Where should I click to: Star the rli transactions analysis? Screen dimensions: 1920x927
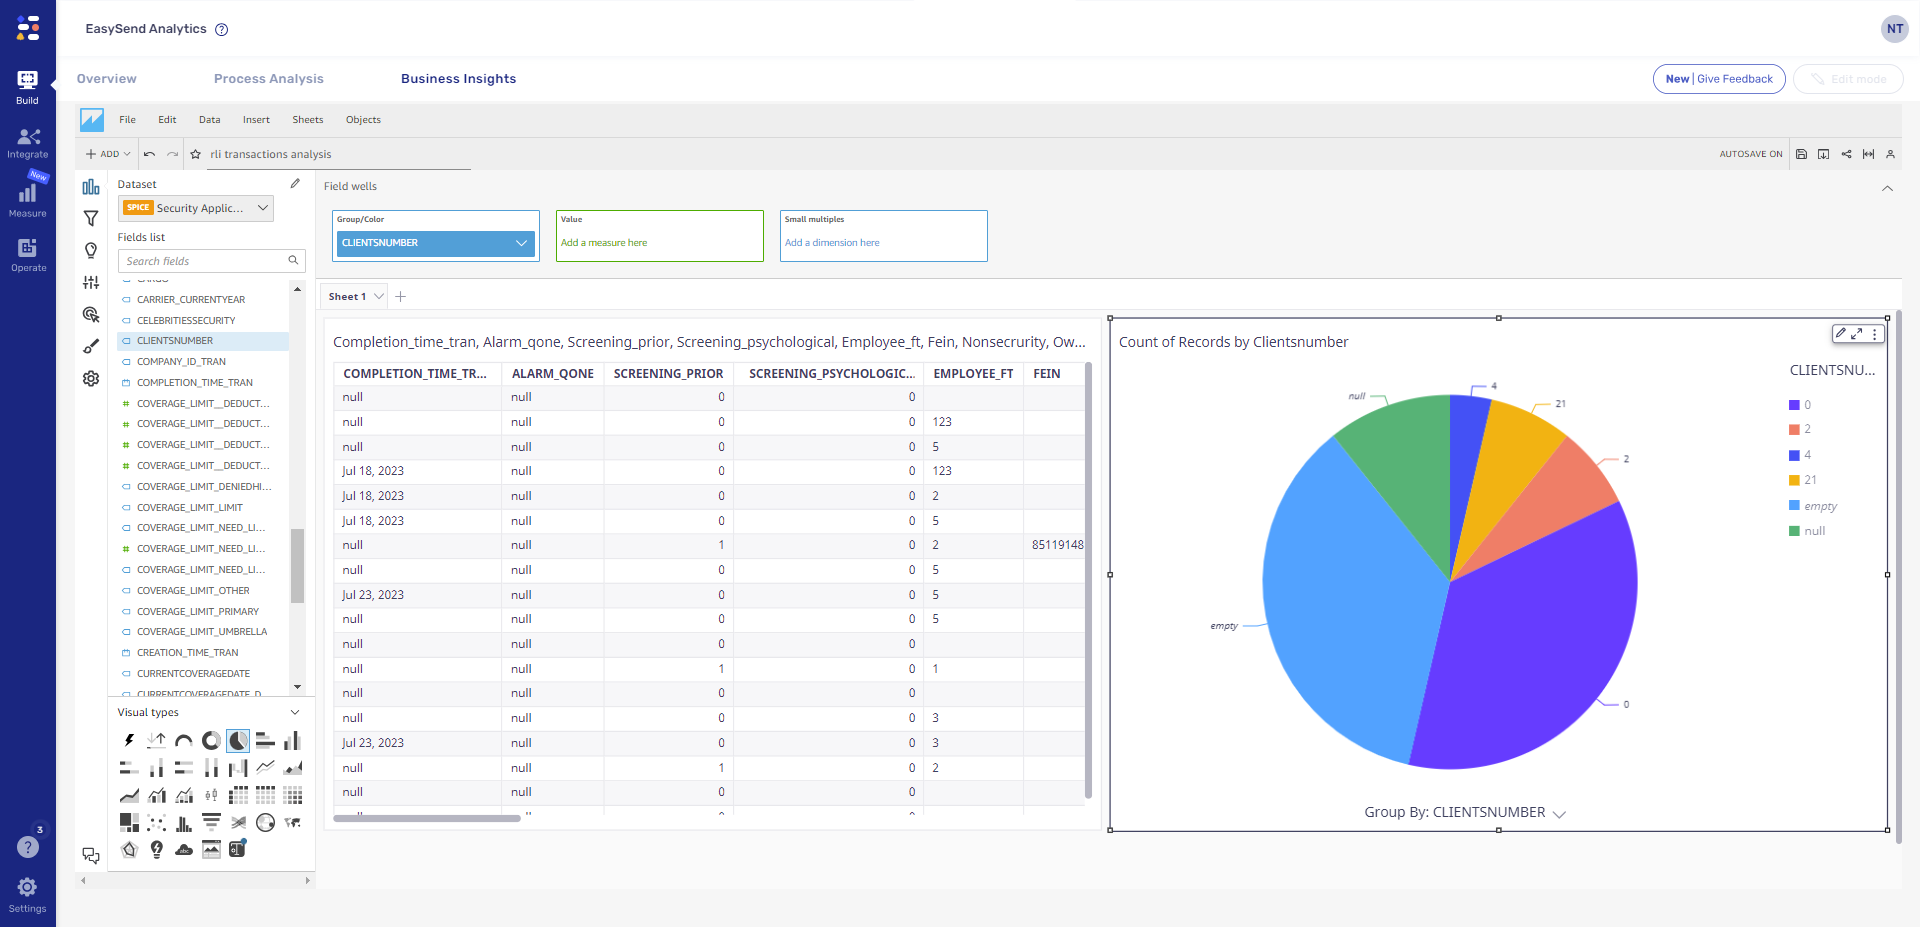pos(195,154)
